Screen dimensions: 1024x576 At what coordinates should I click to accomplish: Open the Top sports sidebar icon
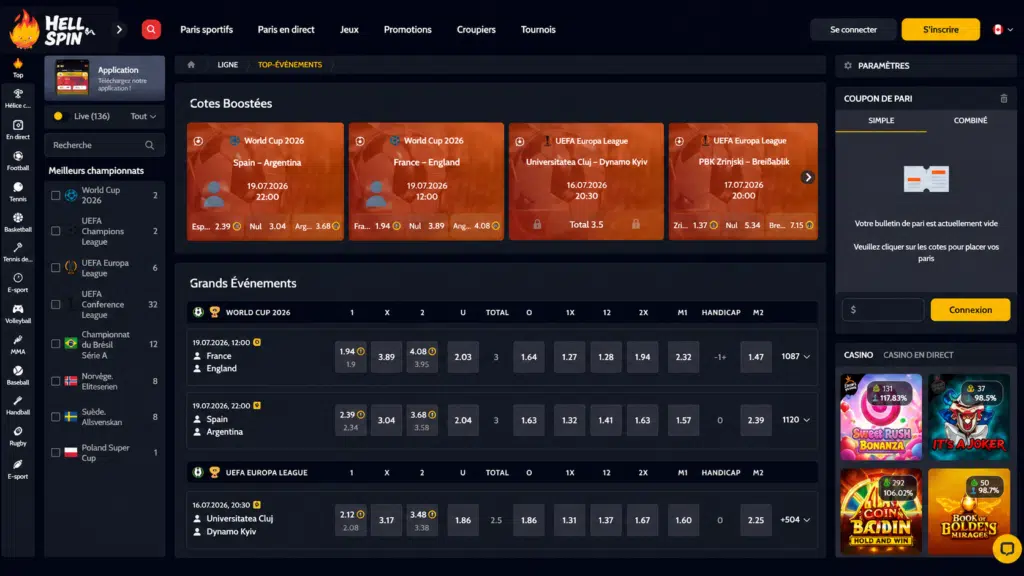pos(18,67)
